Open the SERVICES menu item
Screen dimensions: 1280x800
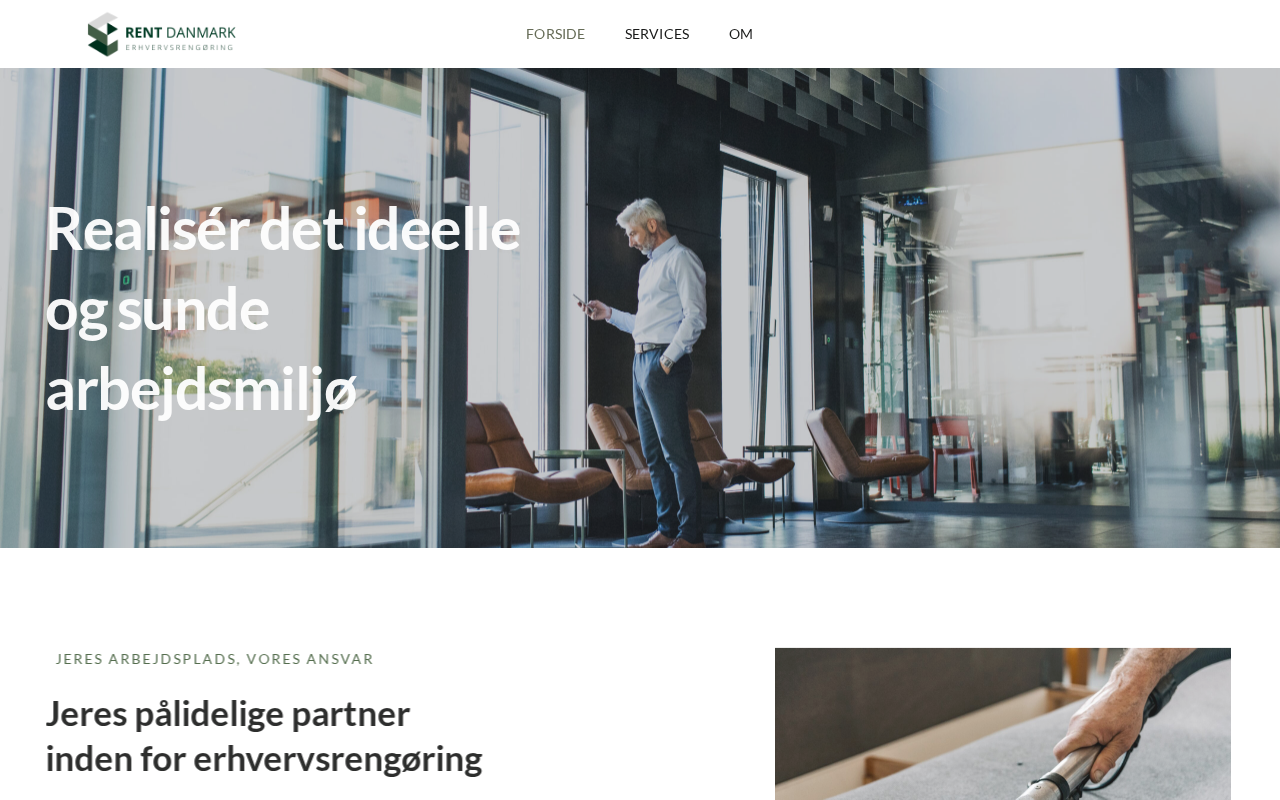657,34
